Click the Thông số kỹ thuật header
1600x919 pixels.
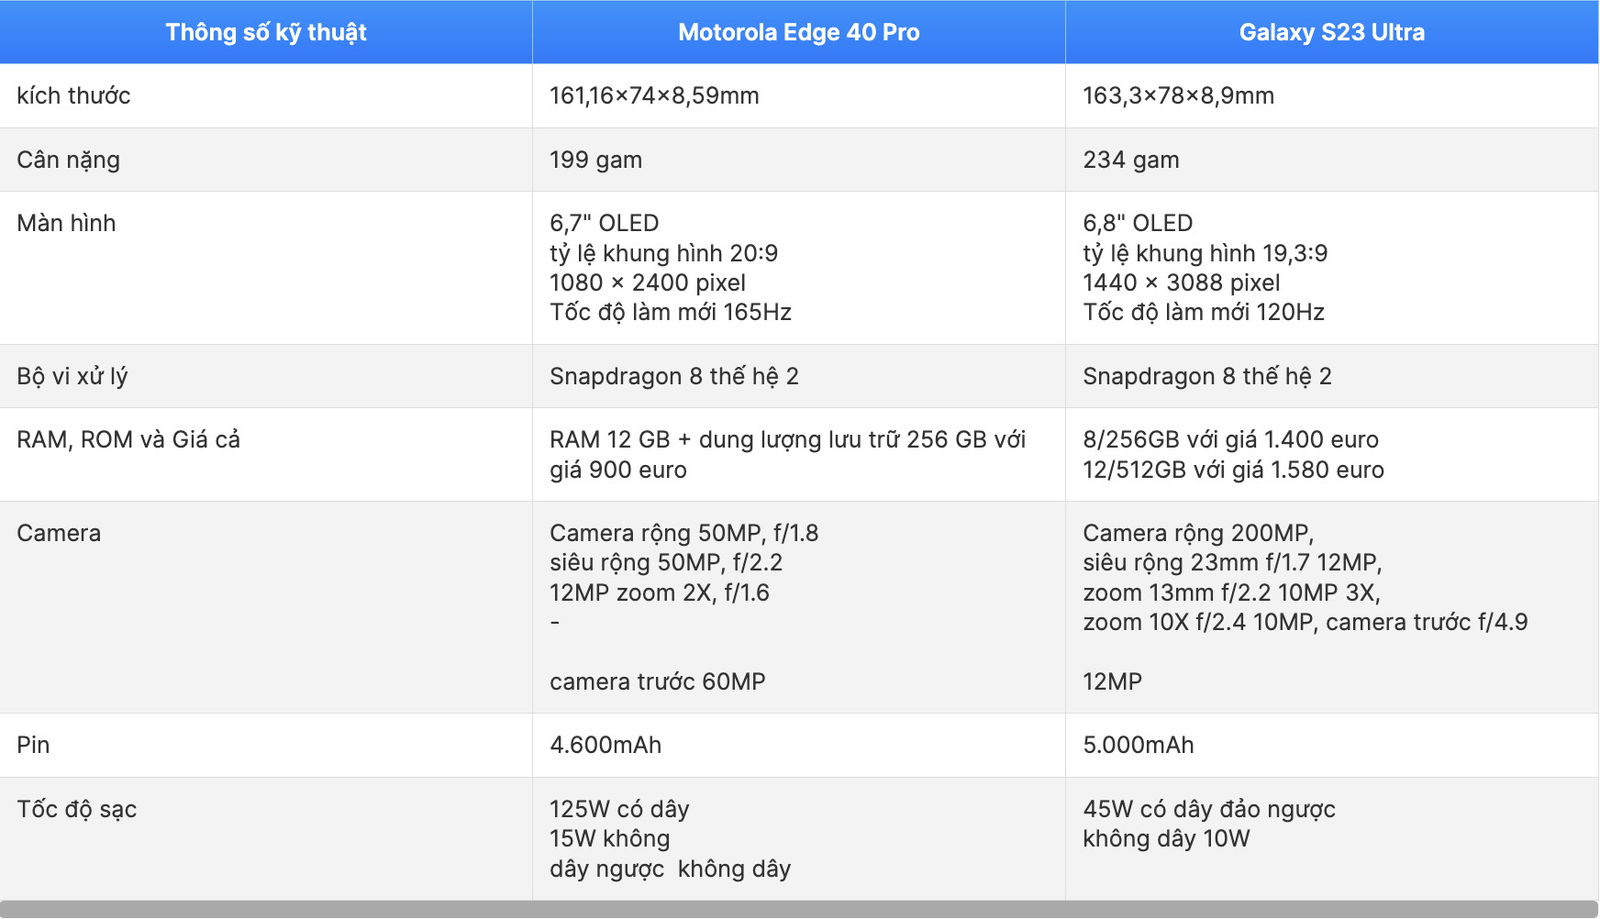(266, 32)
